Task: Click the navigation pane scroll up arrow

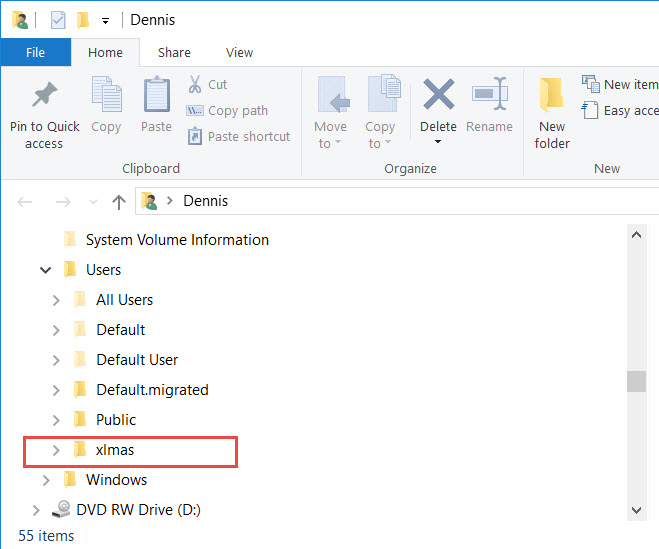Action: tap(636, 235)
